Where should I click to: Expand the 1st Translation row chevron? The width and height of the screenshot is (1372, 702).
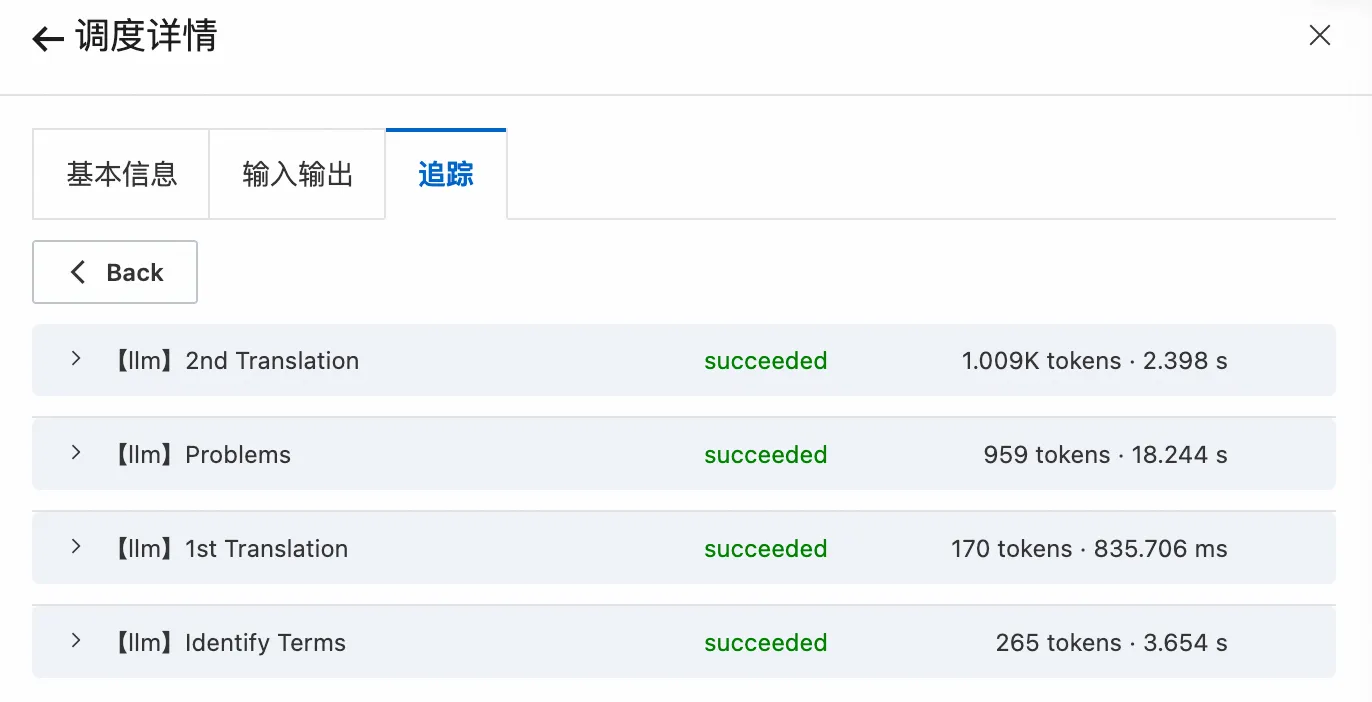(x=76, y=547)
